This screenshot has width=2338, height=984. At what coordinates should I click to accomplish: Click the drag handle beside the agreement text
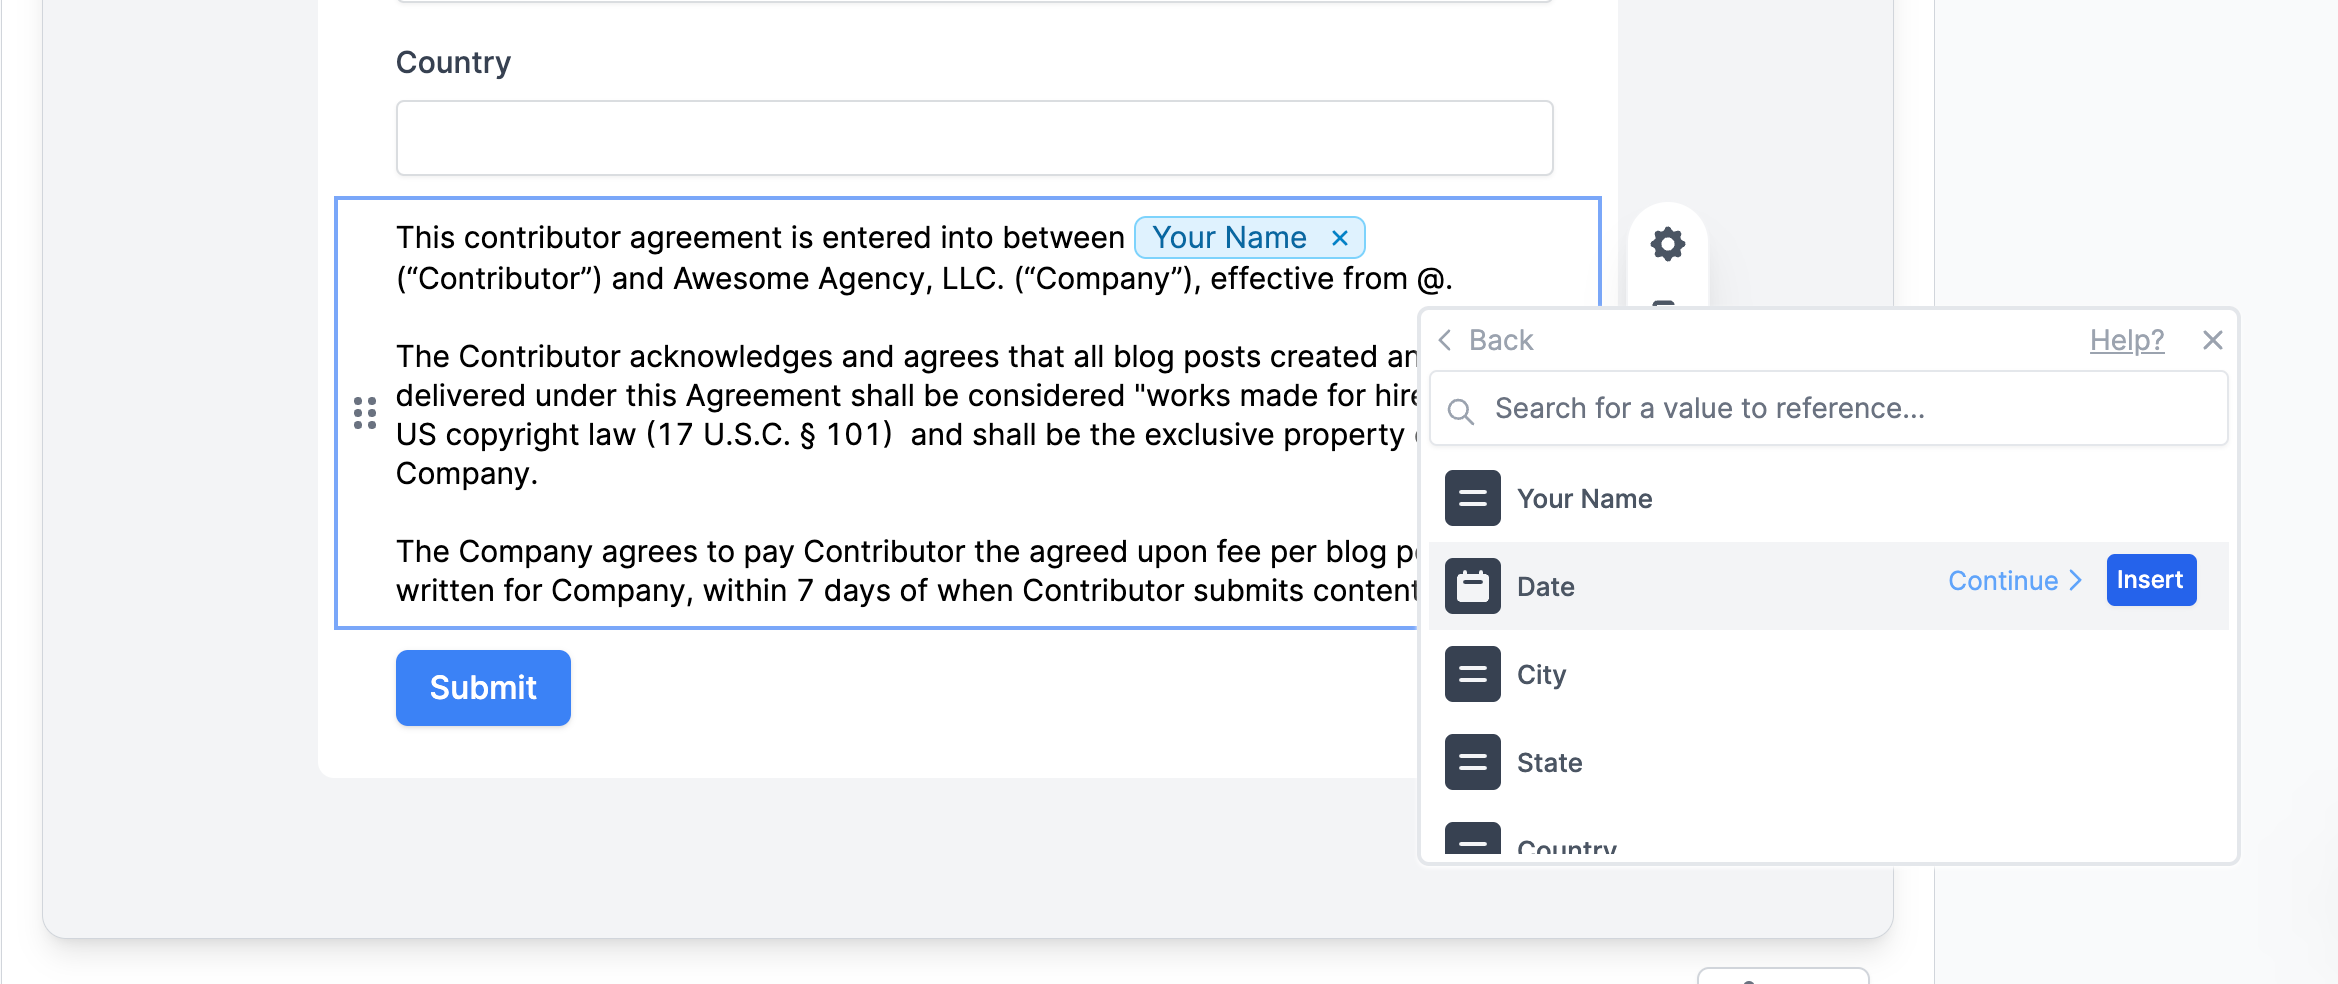[364, 412]
